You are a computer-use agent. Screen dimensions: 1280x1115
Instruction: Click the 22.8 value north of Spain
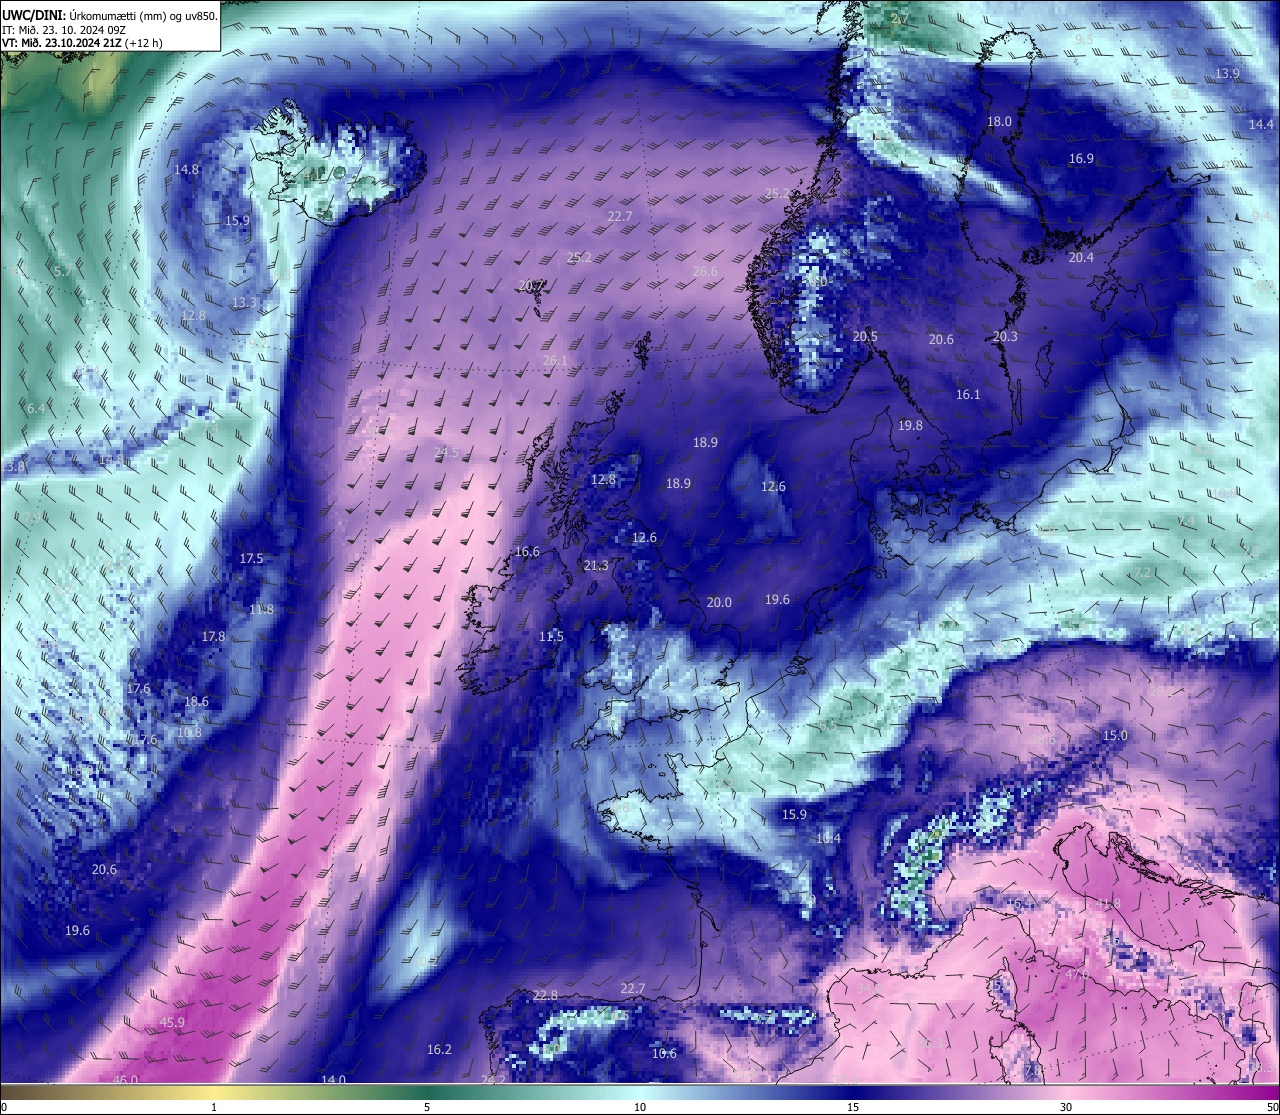click(545, 996)
